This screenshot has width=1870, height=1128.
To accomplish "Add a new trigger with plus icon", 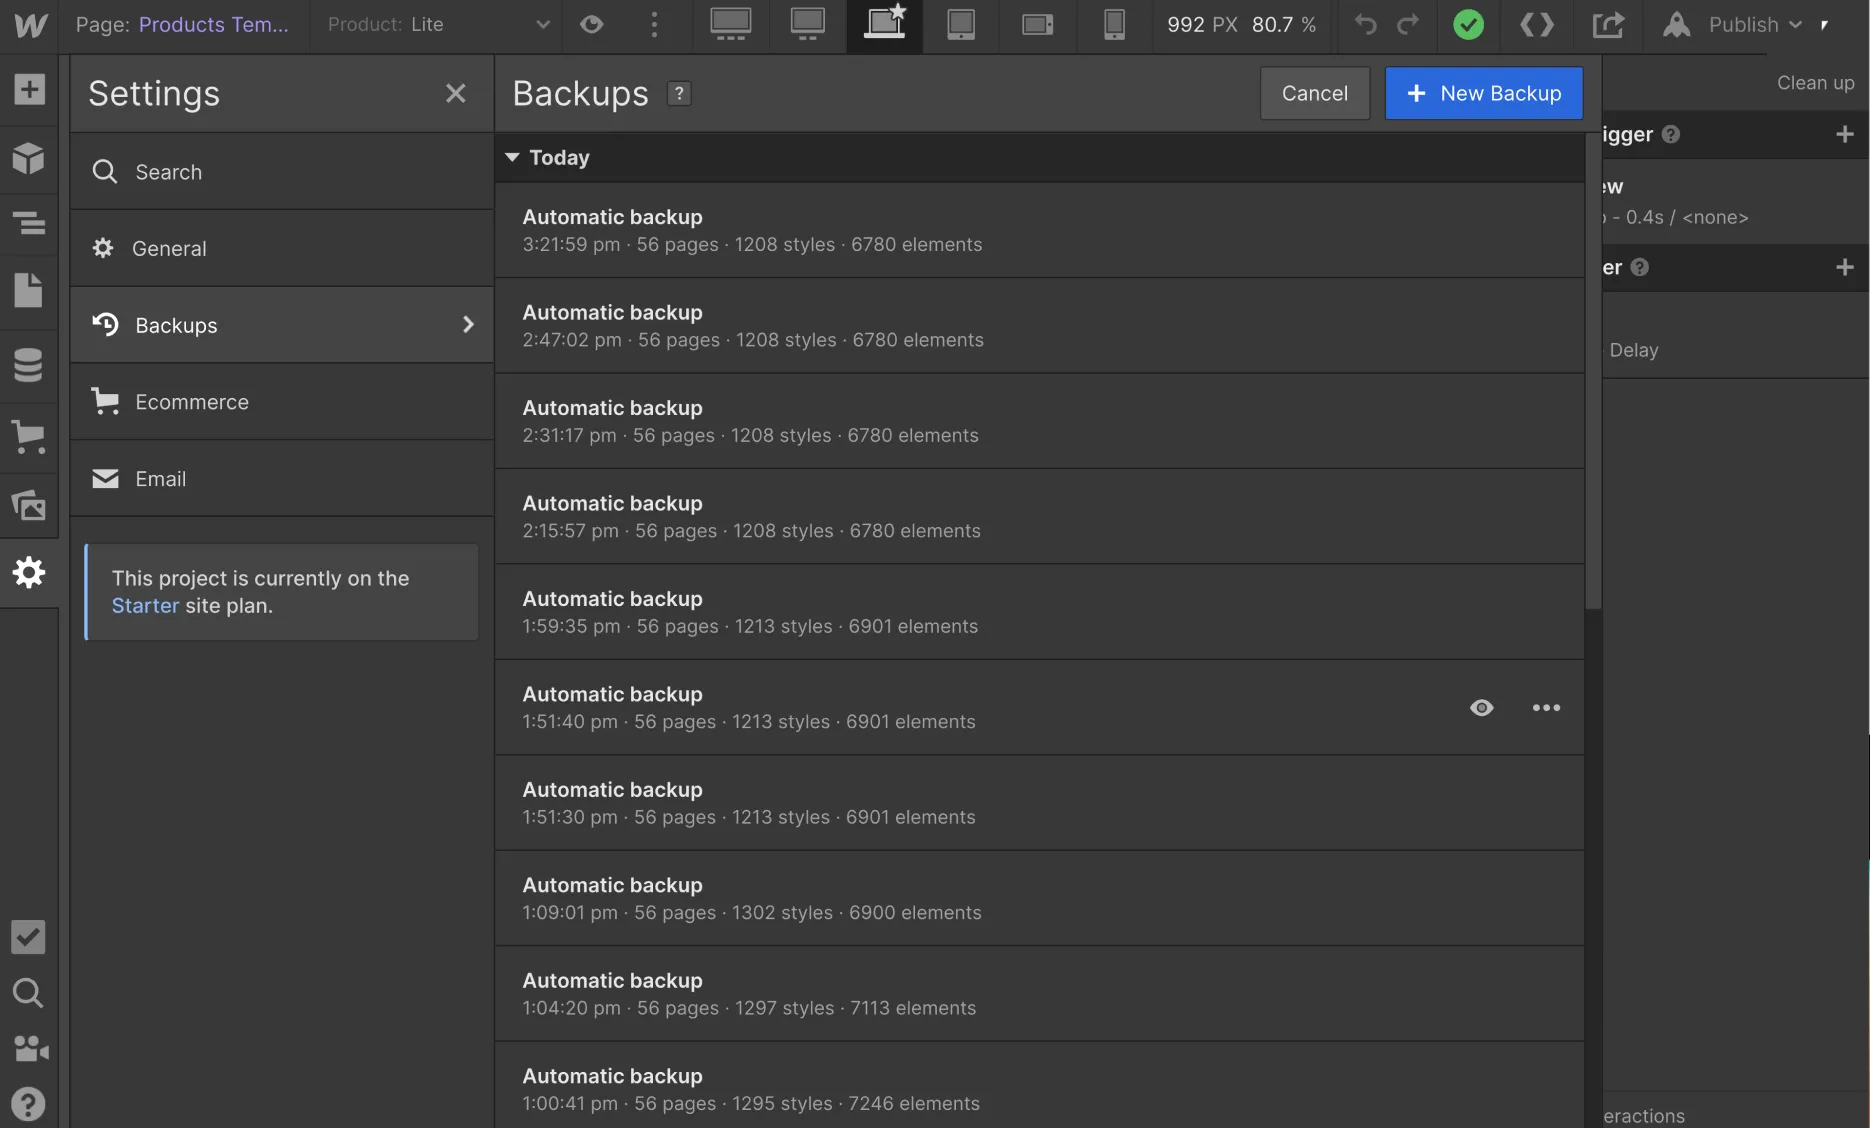I will pyautogui.click(x=1845, y=134).
